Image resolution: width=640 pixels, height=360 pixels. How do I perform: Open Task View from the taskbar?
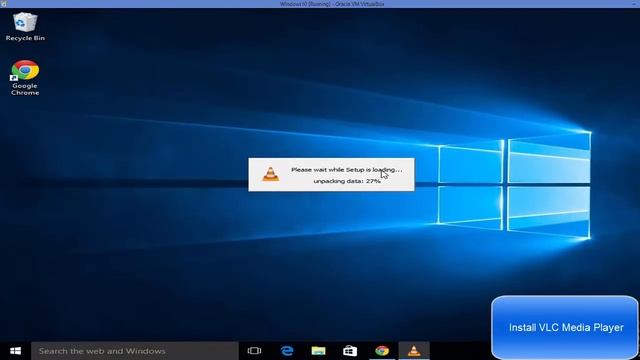[254, 351]
